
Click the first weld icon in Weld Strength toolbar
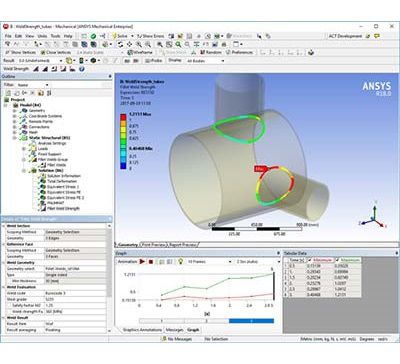point(36,69)
